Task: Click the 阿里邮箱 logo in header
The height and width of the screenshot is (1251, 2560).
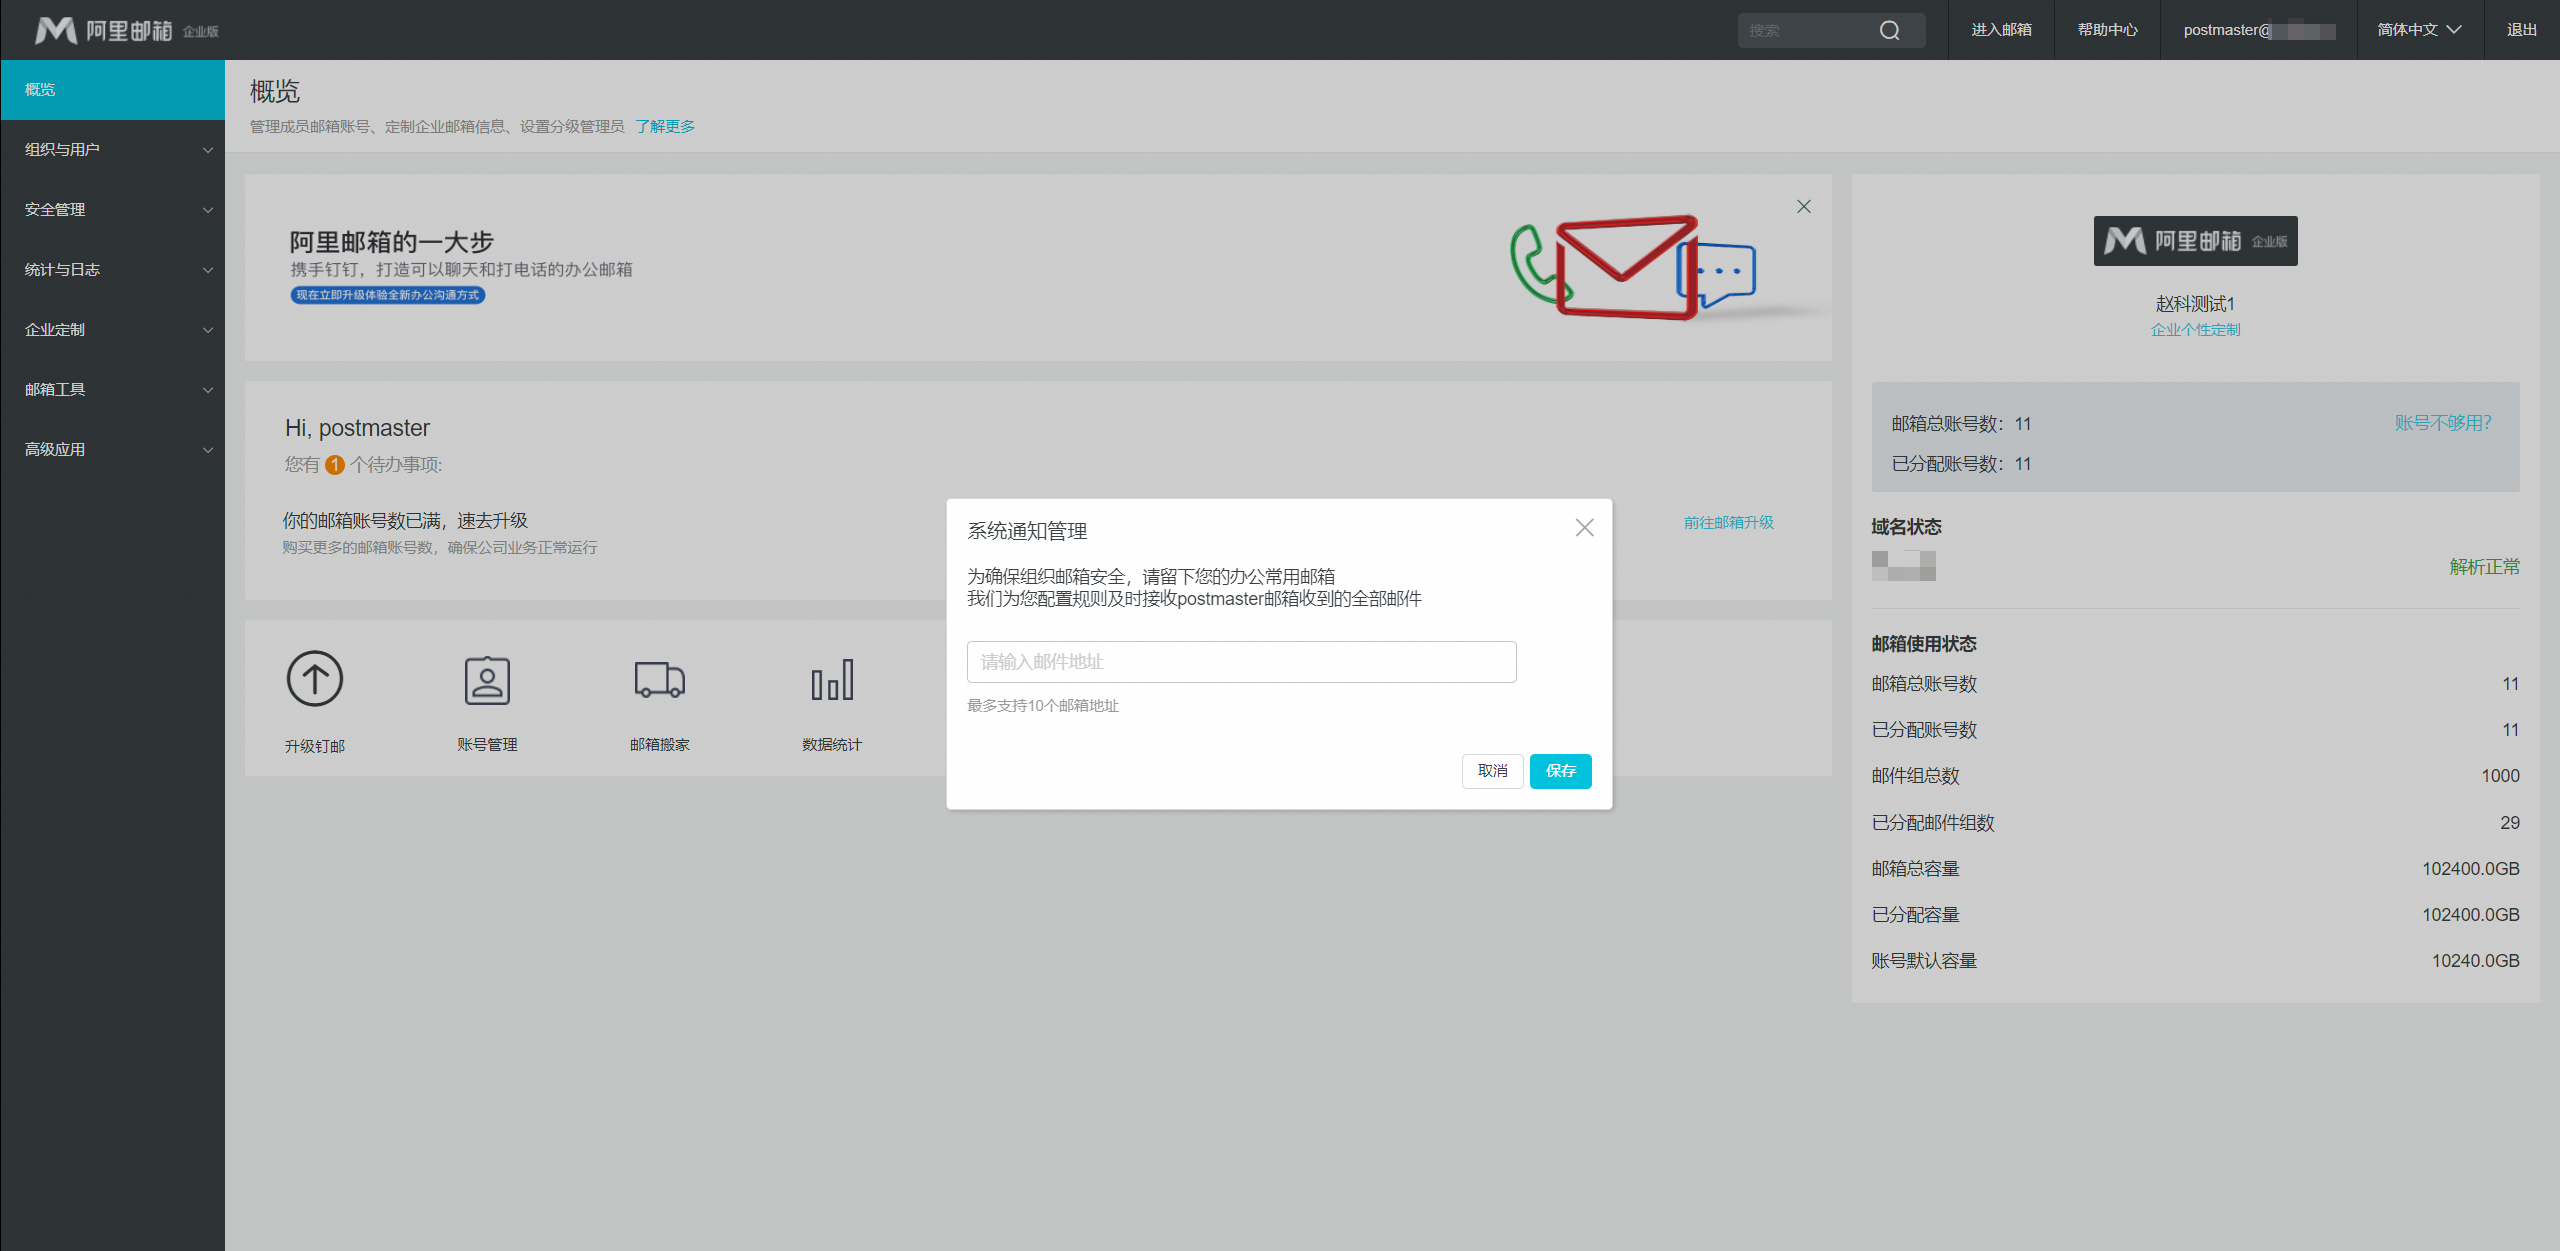Action: click(x=126, y=30)
